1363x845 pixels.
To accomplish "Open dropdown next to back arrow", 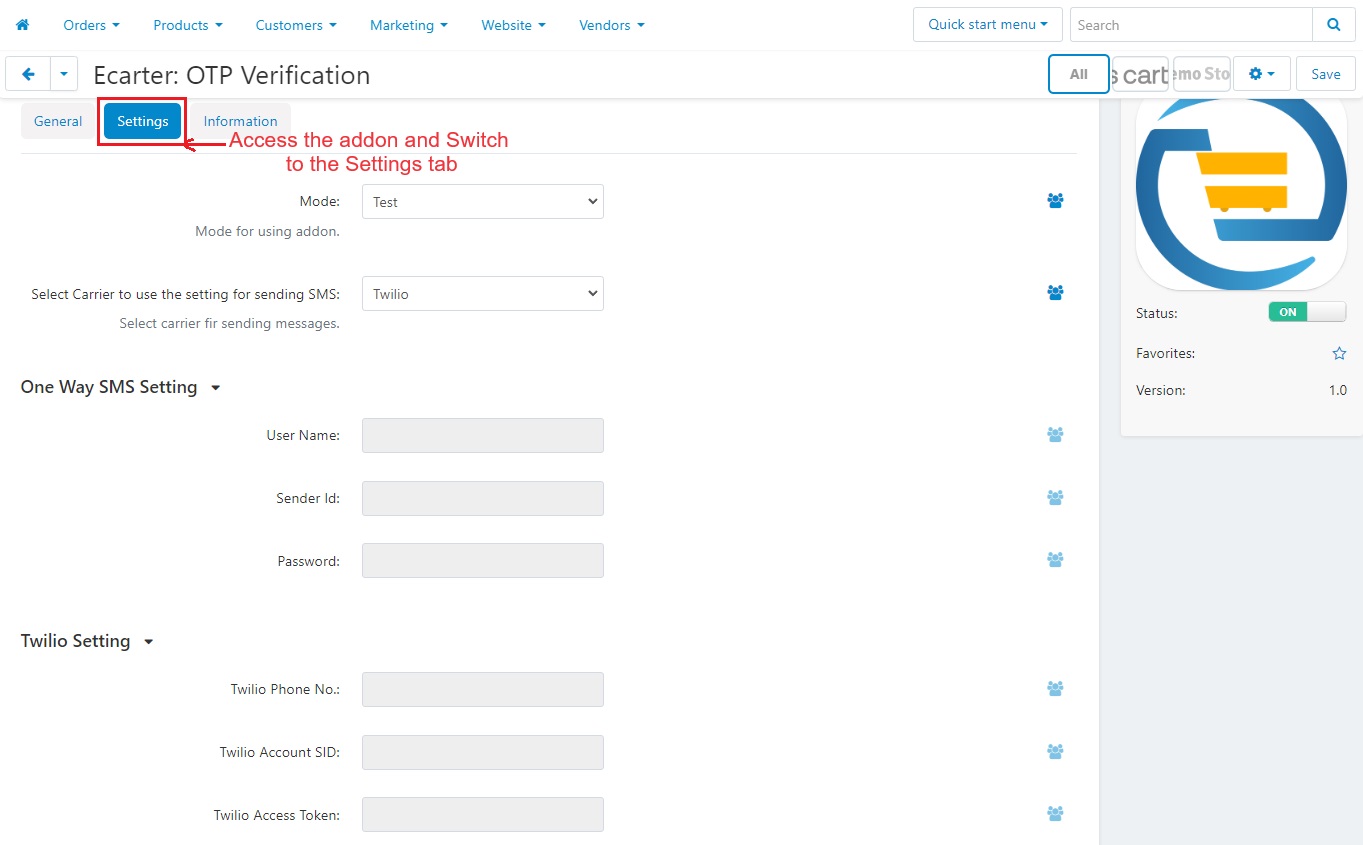I will click(64, 74).
